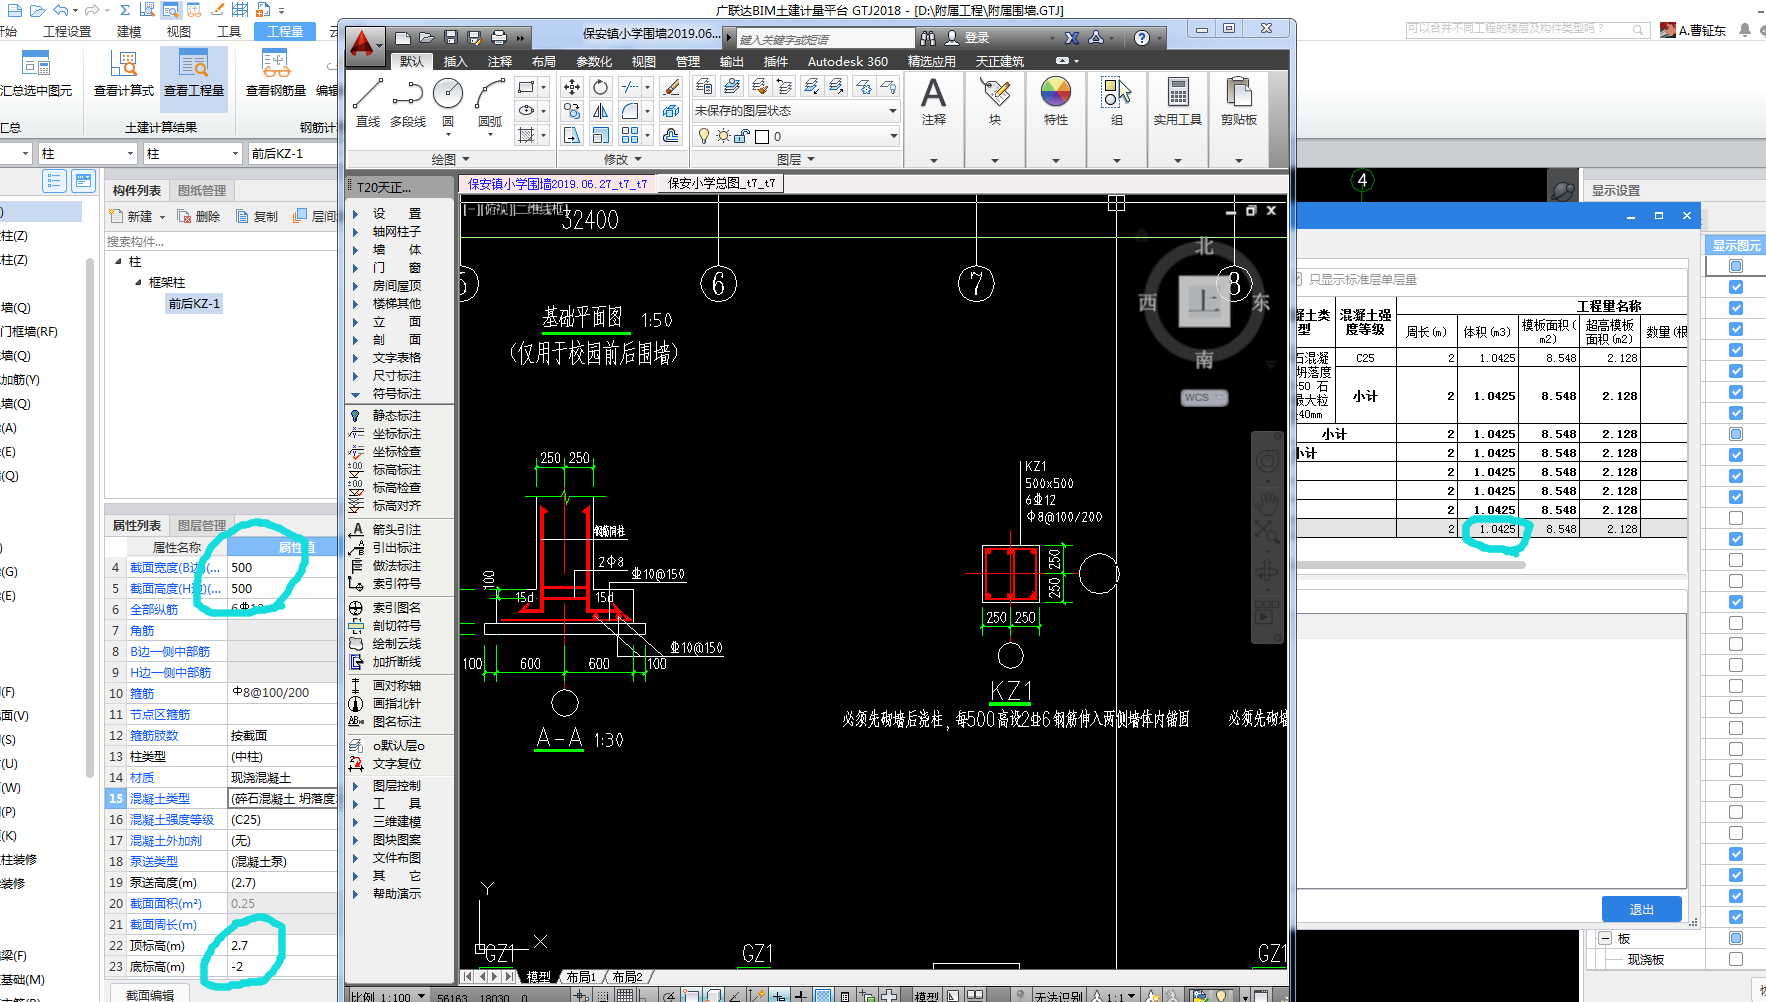The height and width of the screenshot is (1002, 1766).
Task: Select the Polyline (多段线) tool
Action: point(408,103)
